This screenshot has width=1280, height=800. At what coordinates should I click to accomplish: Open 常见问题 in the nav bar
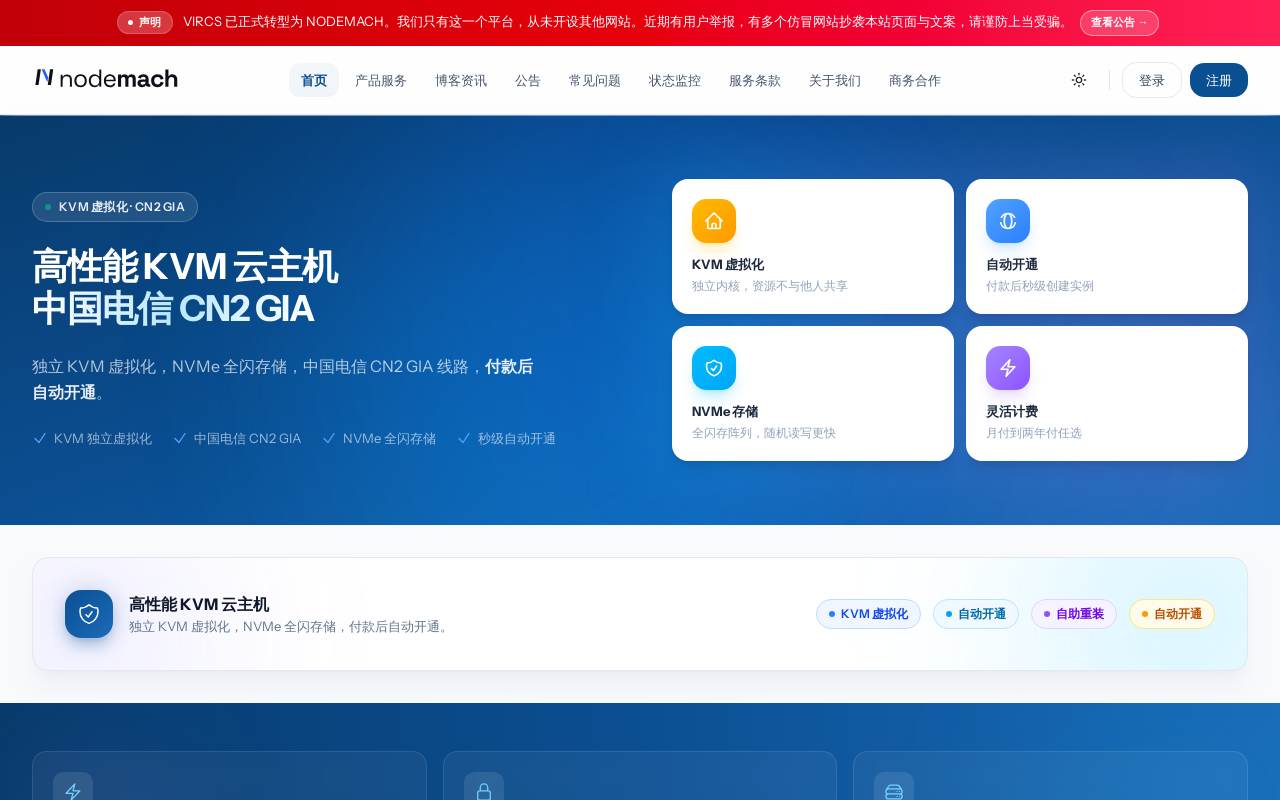(x=595, y=80)
